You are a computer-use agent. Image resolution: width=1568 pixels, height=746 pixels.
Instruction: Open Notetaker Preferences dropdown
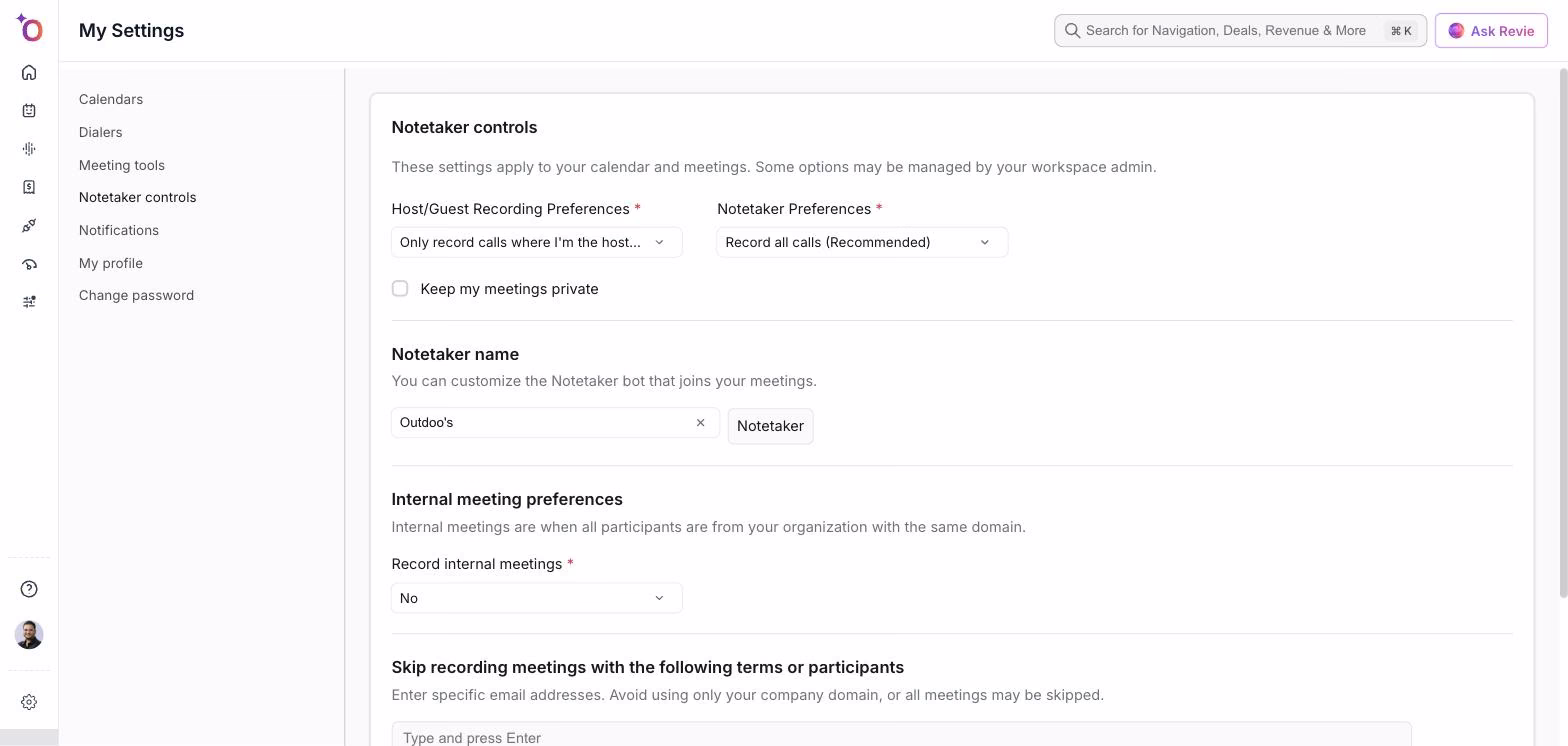862,242
